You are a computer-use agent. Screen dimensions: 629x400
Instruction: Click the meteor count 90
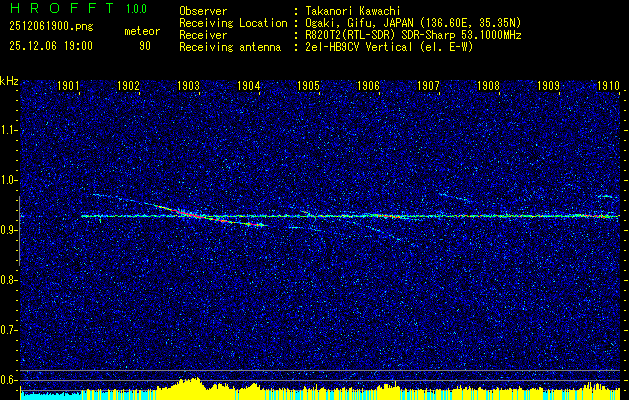click(x=145, y=46)
